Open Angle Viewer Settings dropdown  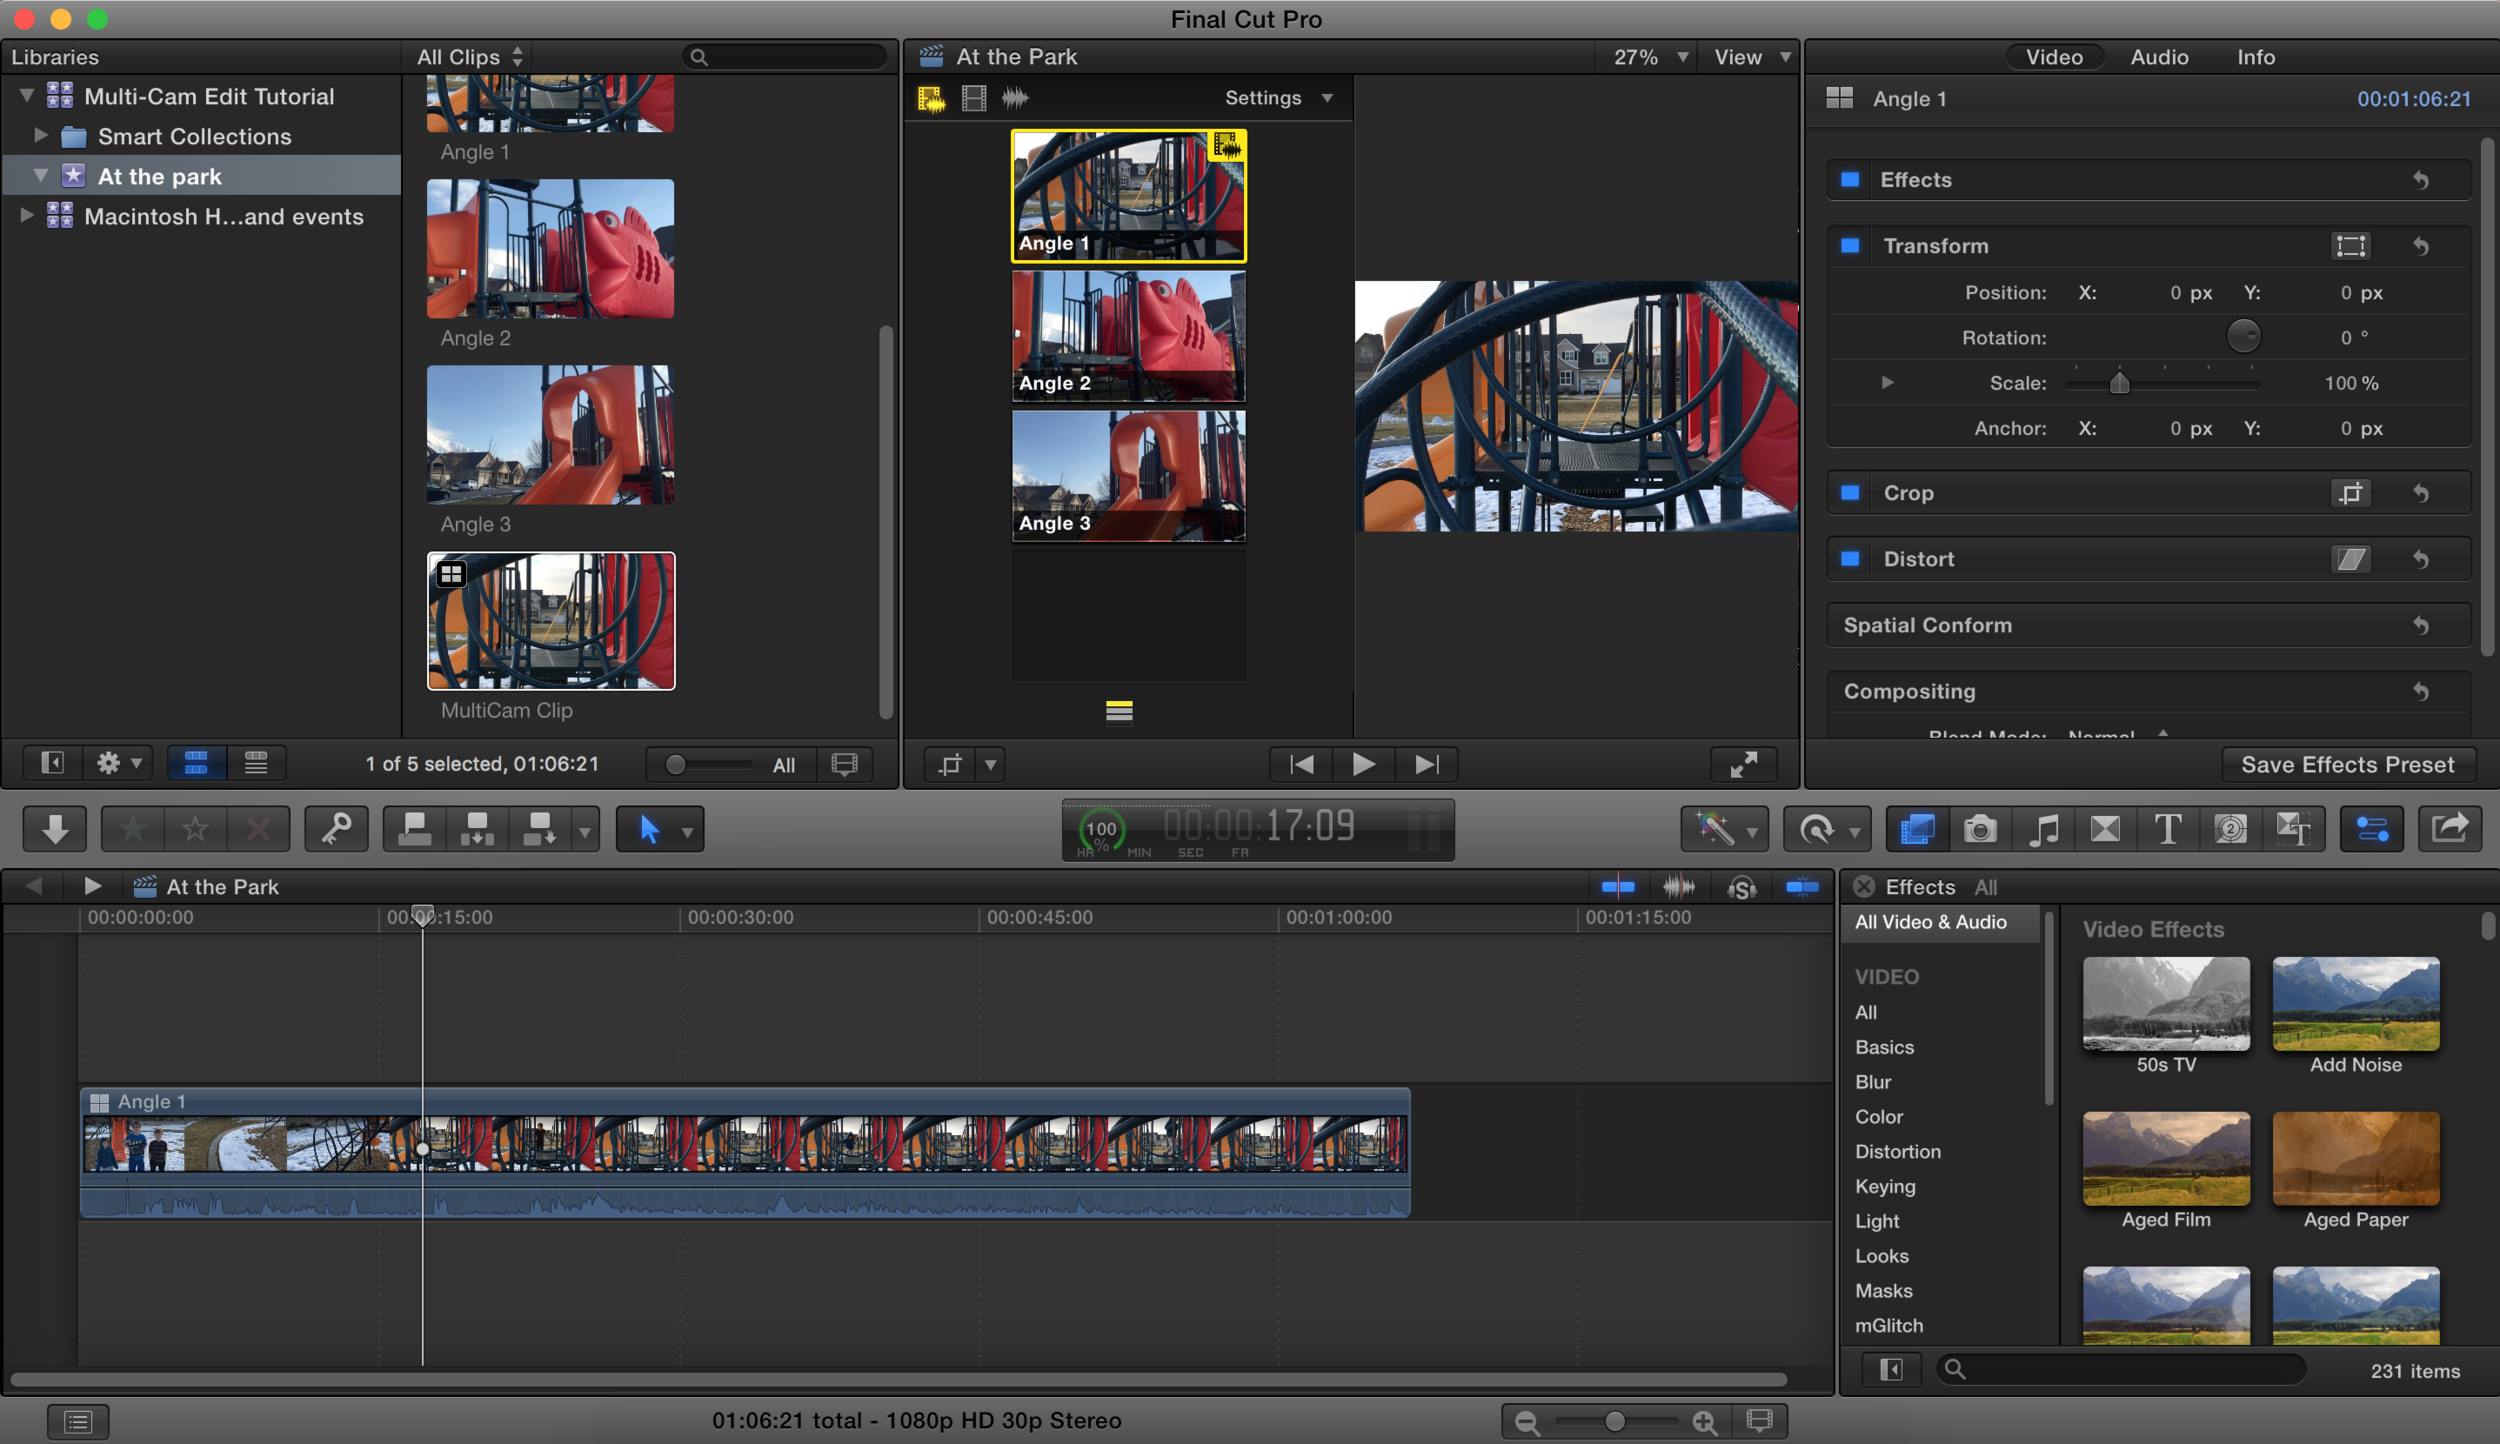tap(1279, 98)
